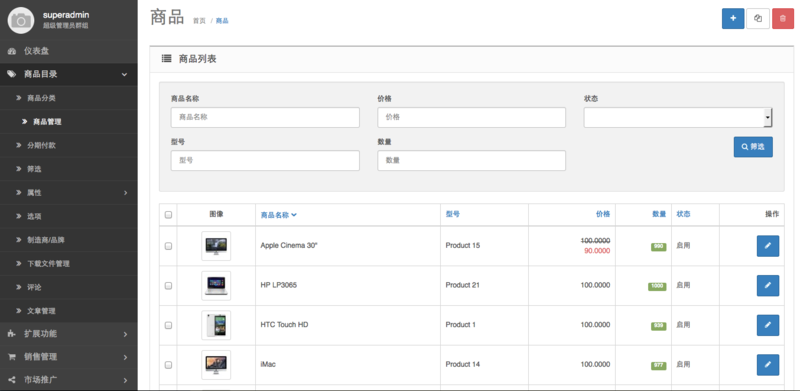The height and width of the screenshot is (391, 800).
Task: Sort table by 商品名称 column
Action: [x=279, y=215]
